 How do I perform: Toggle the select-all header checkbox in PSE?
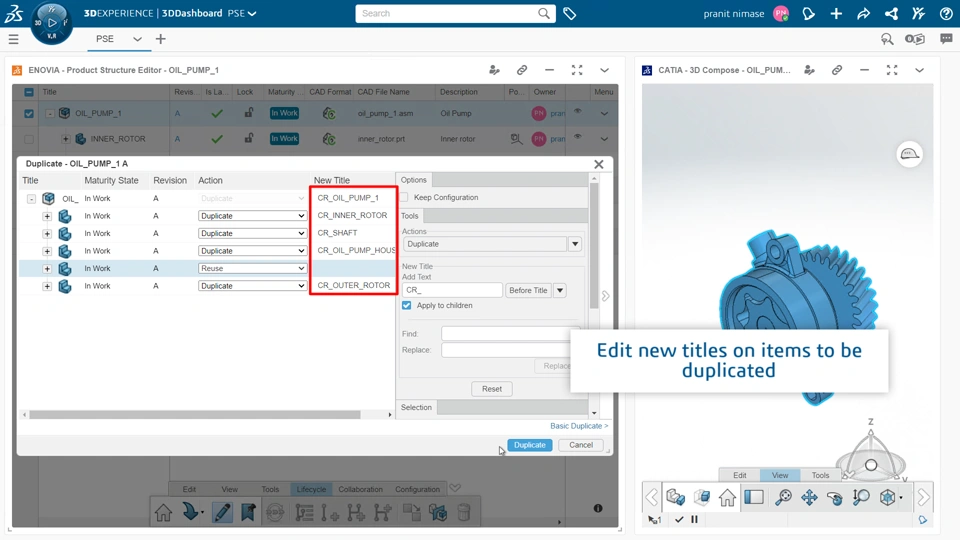click(29, 92)
